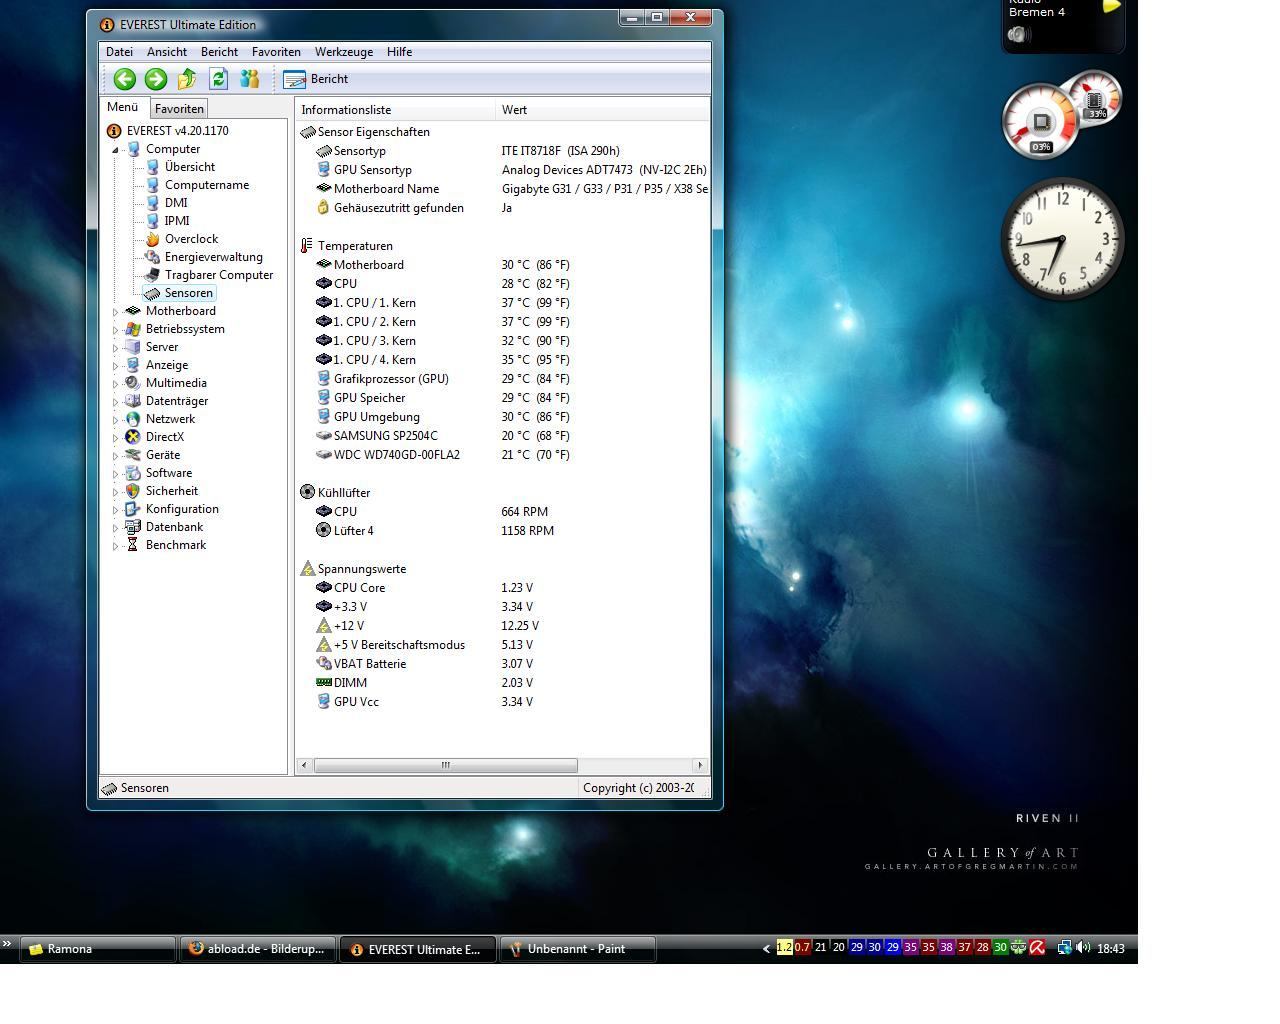This screenshot has width=1280, height=1024.
Task: Expand the Betriebssystem tree node
Action: click(x=115, y=330)
